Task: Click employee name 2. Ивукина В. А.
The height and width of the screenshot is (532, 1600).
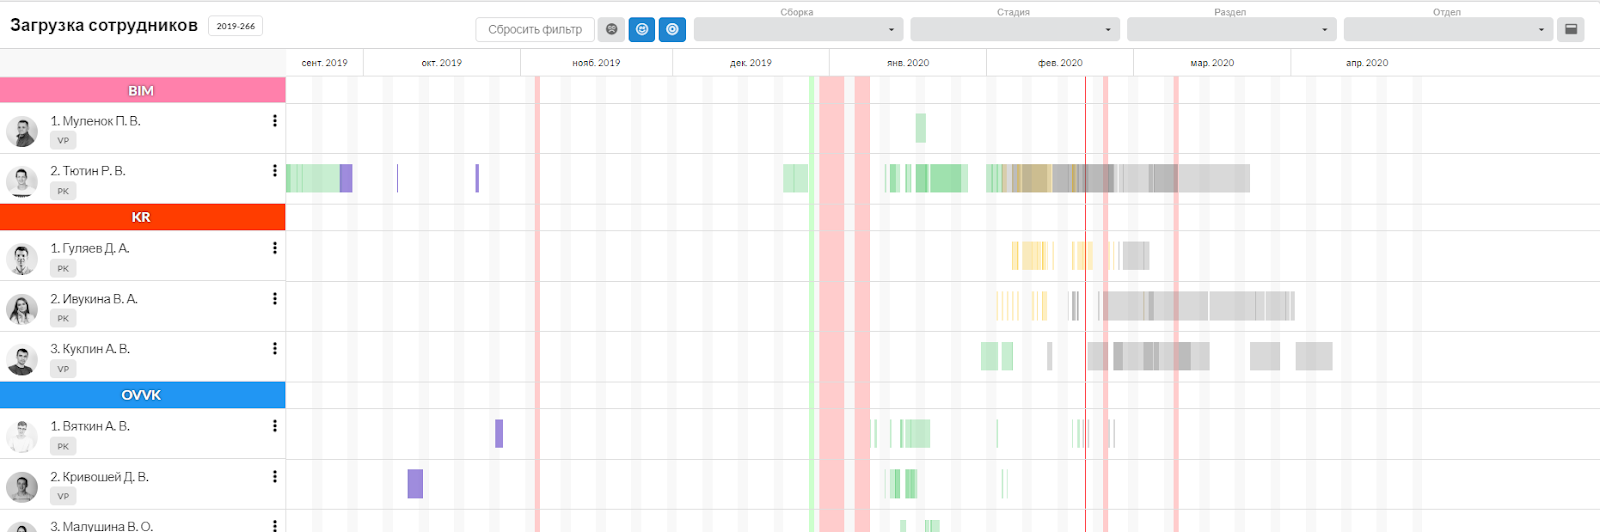Action: (x=94, y=299)
